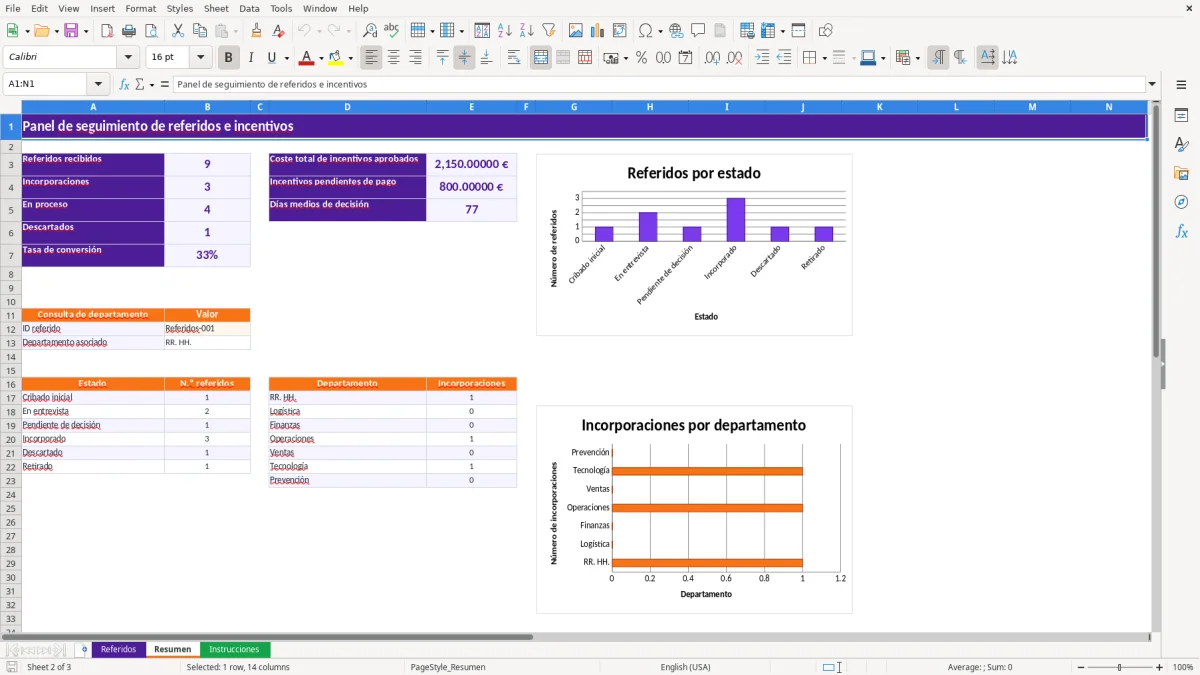Open sidebar Properties panel icon
This screenshot has height=675, width=1200.
(1181, 116)
